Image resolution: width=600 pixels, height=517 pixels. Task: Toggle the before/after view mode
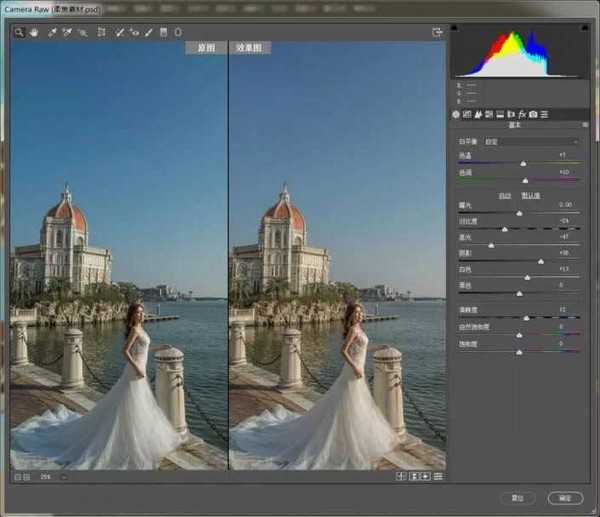(401, 476)
